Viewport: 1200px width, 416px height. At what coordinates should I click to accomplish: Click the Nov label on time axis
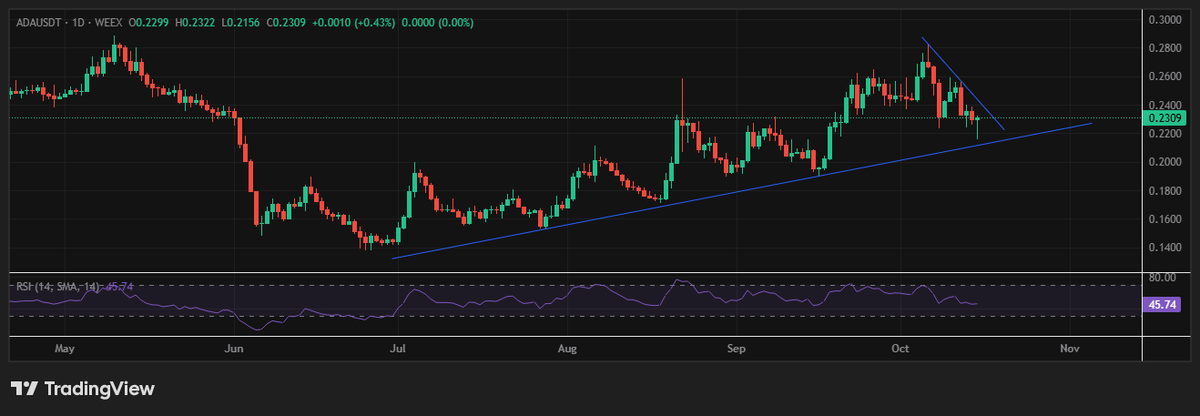(1070, 349)
